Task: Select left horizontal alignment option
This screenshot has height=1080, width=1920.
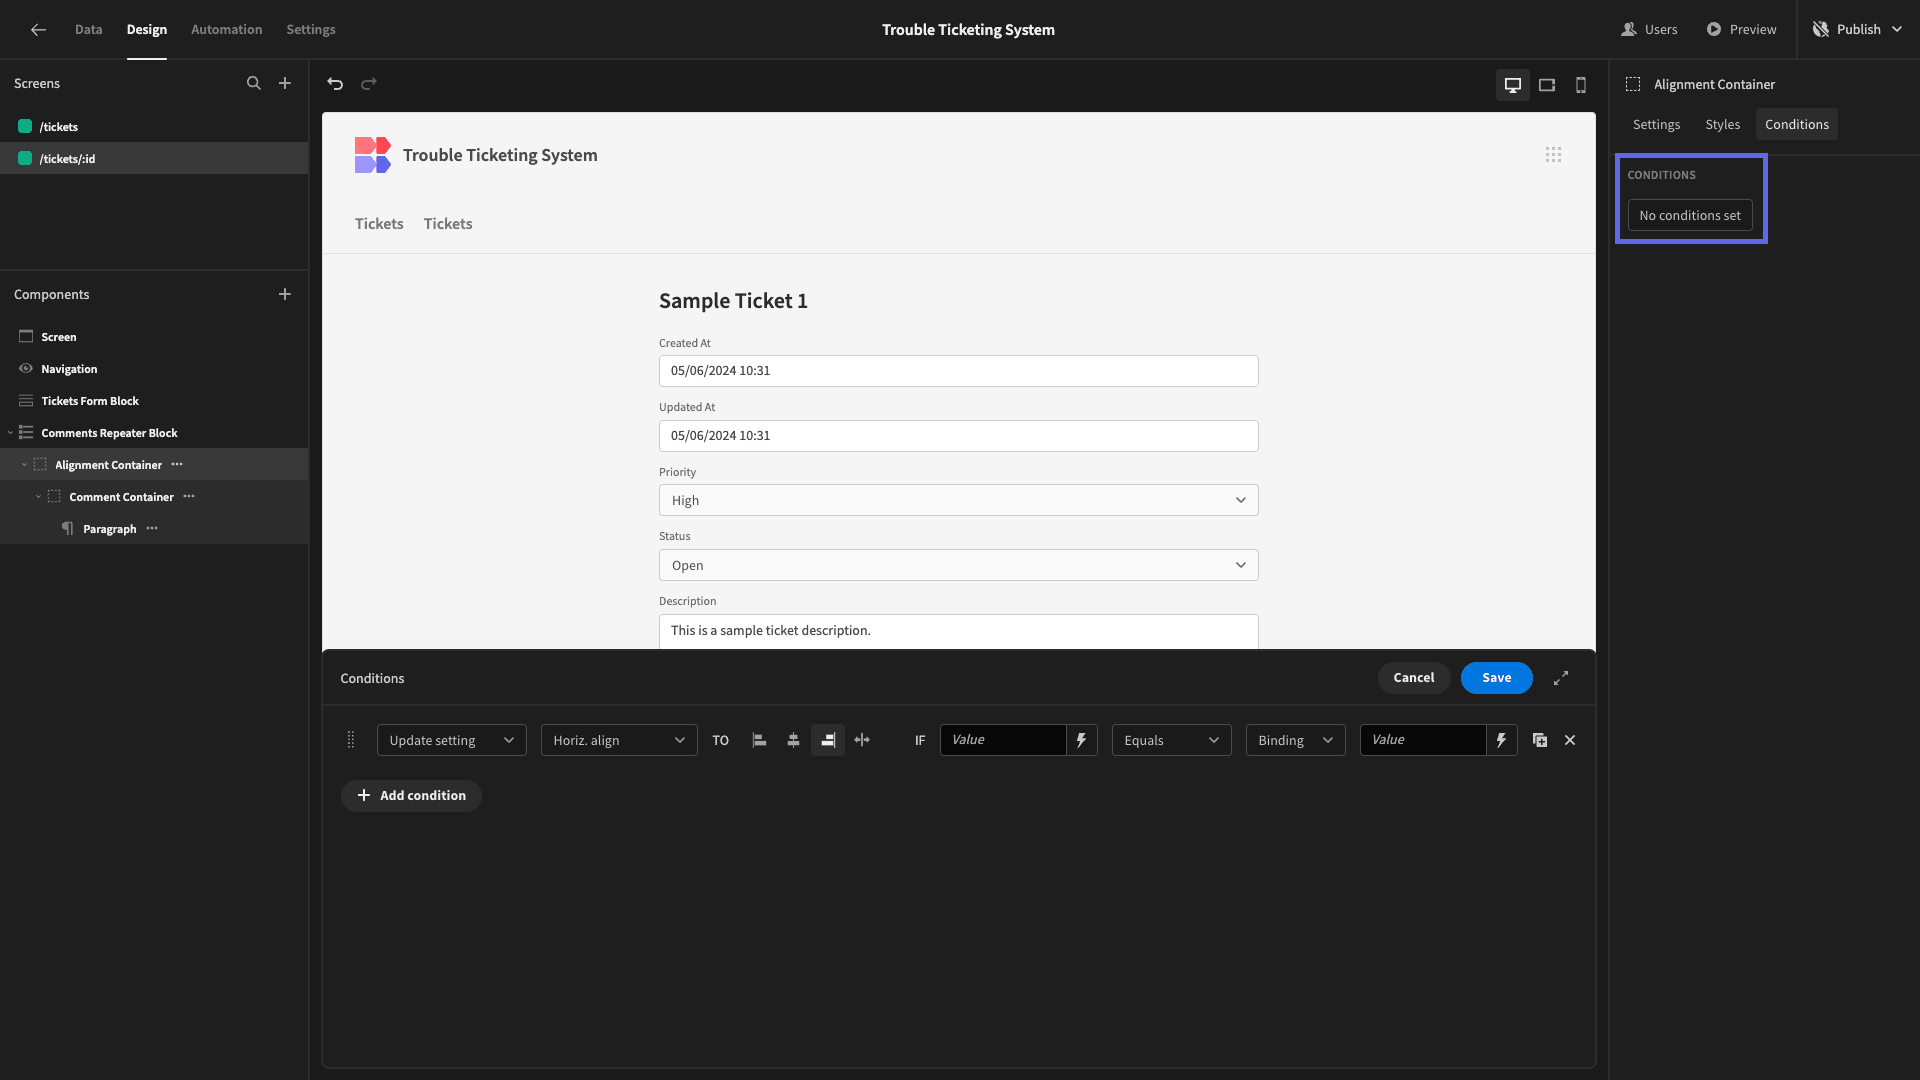Action: tap(760, 740)
